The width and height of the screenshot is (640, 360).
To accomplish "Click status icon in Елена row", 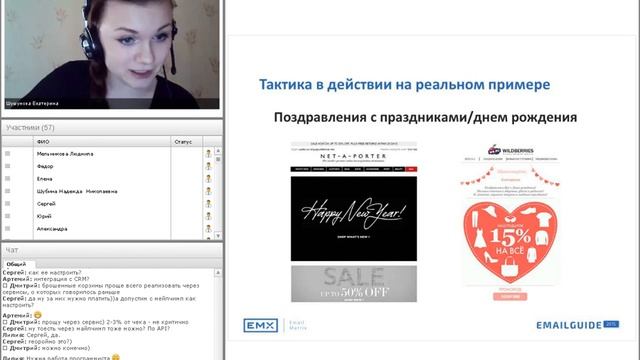I will [209, 178].
